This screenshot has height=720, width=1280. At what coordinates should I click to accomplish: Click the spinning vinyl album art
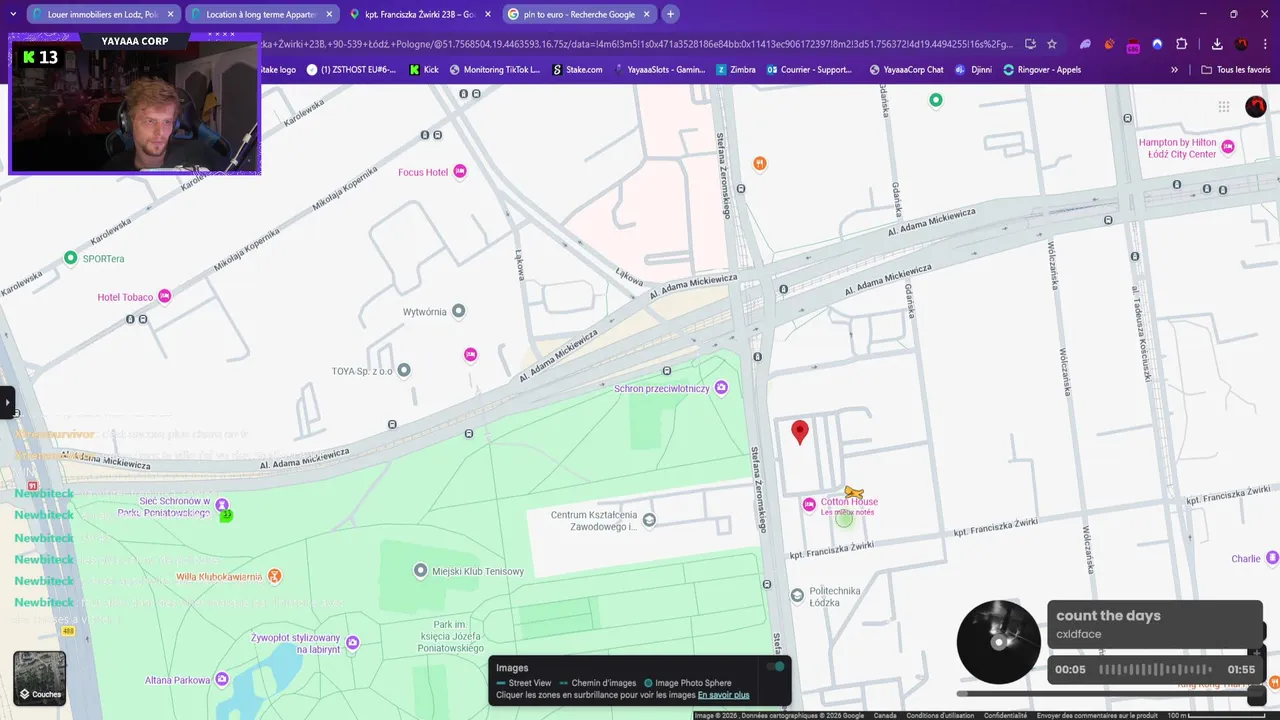998,642
